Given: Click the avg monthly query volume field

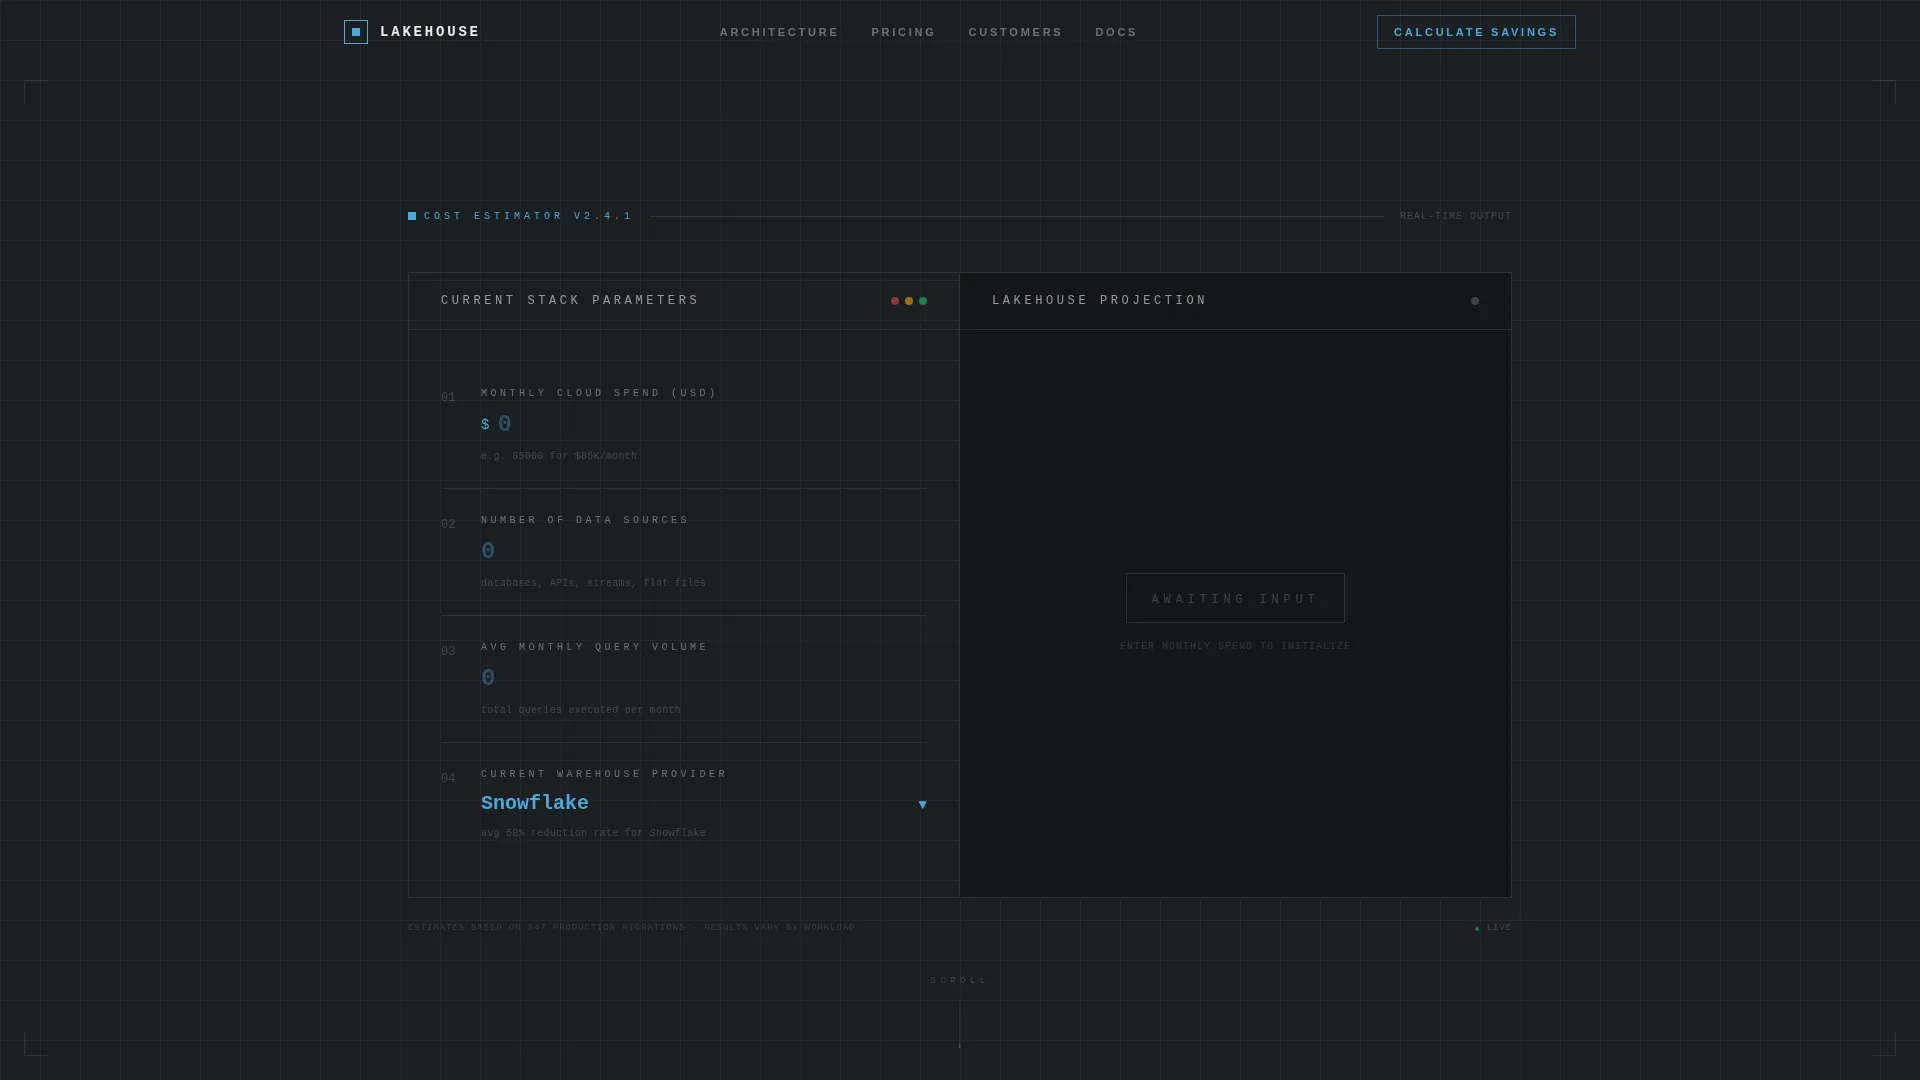Looking at the screenshot, I should 704,678.
